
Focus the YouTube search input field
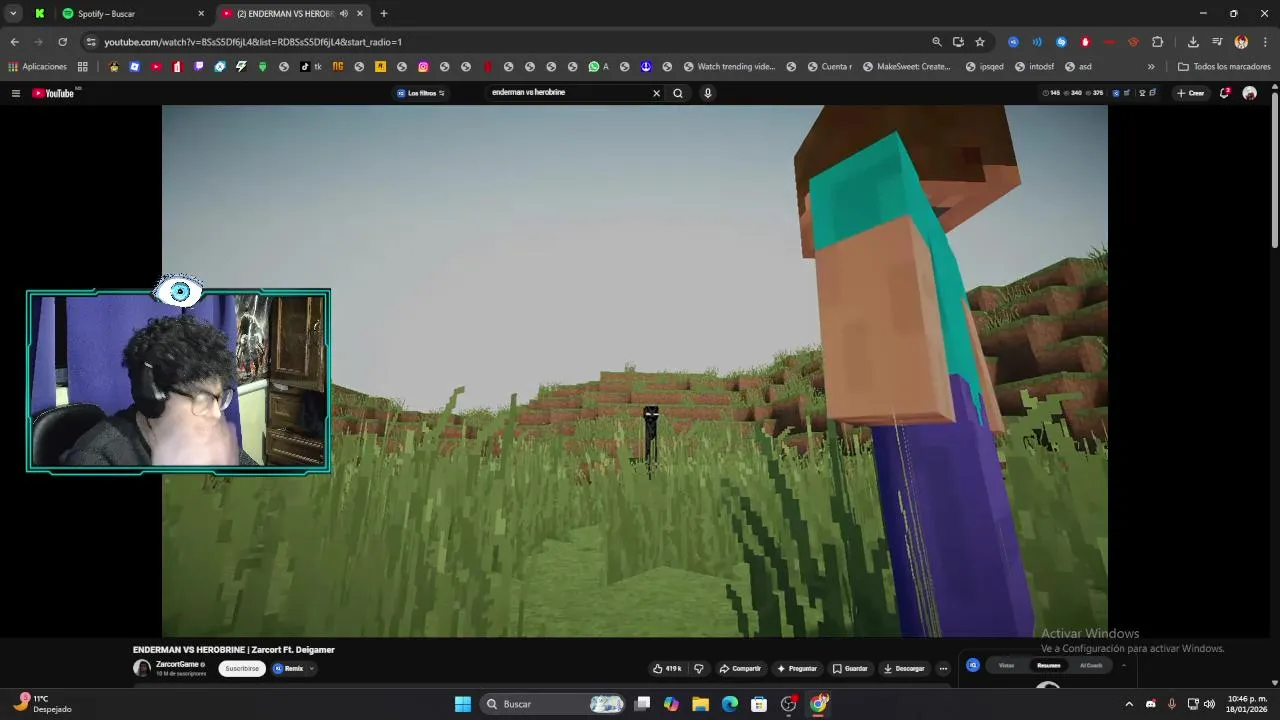click(568, 92)
